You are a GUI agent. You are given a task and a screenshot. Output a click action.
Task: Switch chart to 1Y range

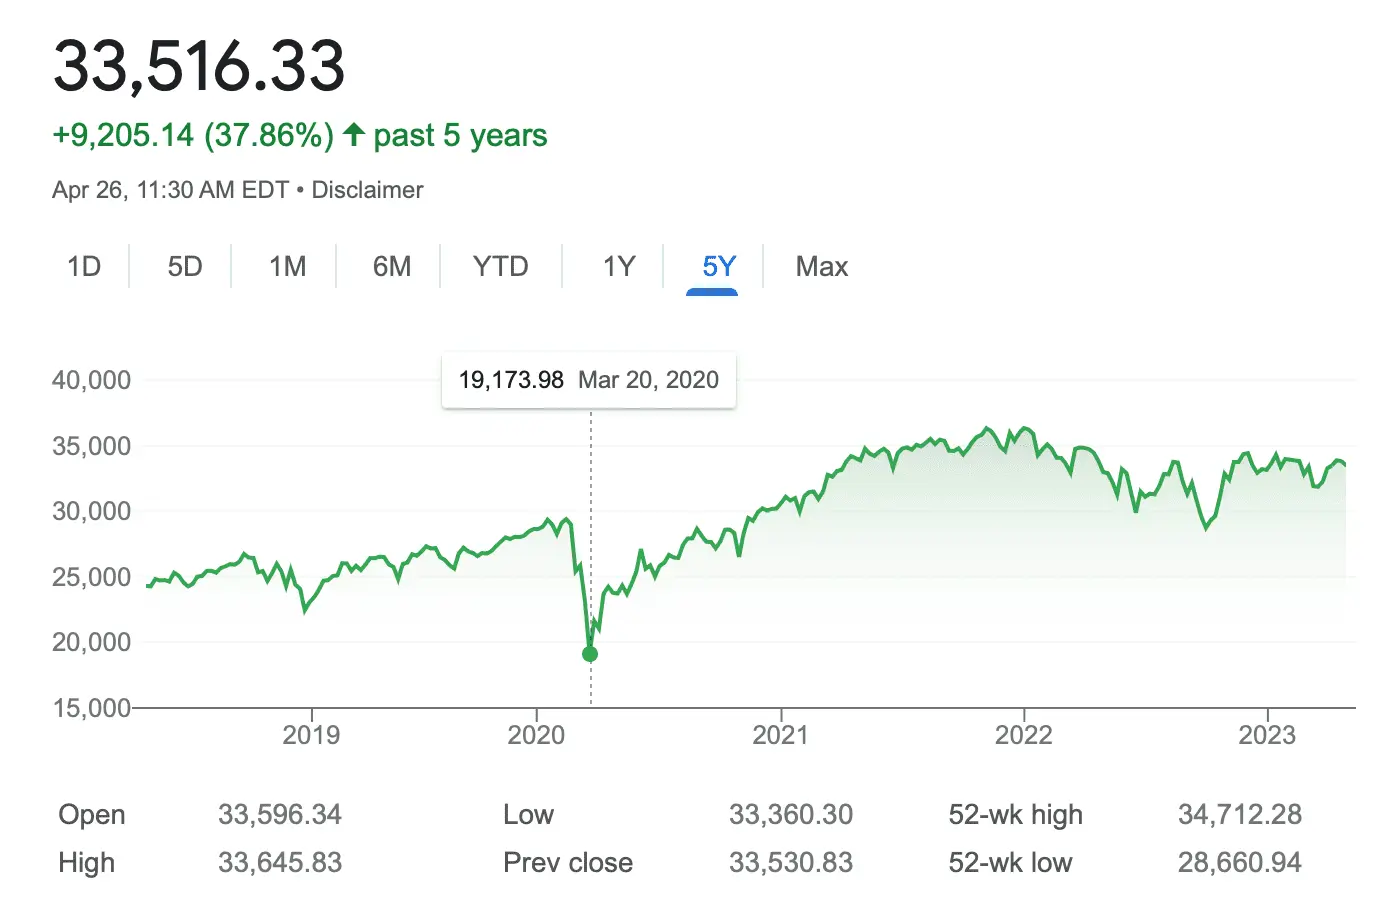click(x=619, y=267)
